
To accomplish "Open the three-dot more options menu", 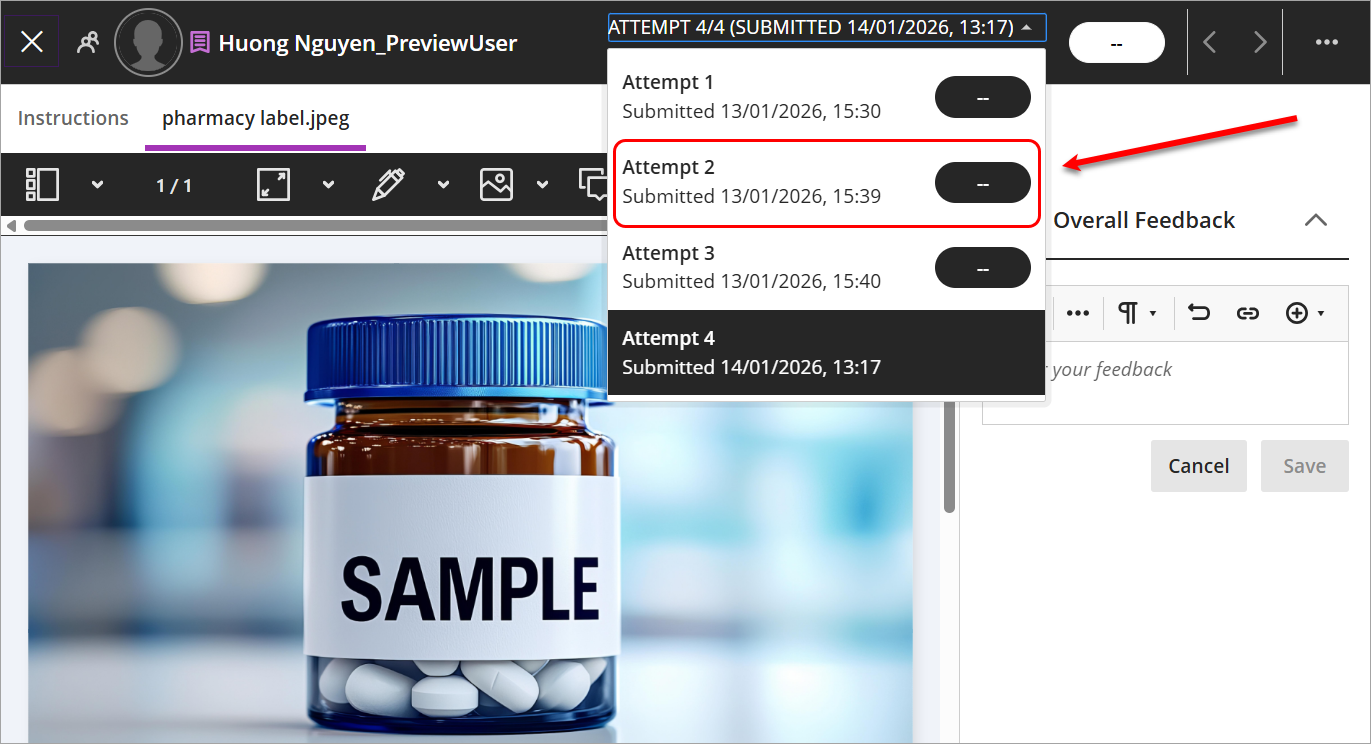I will pos(1327,42).
